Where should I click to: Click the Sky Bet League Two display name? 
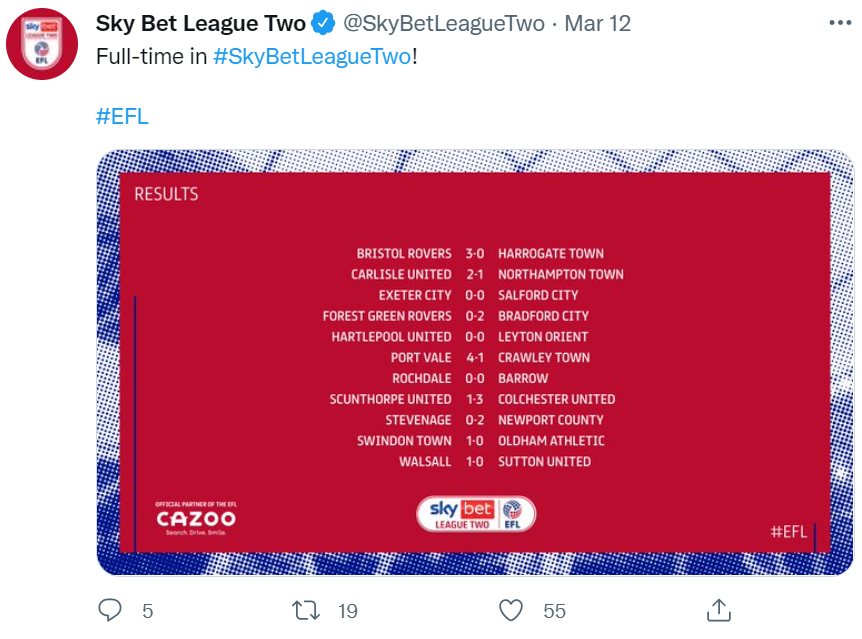point(201,23)
